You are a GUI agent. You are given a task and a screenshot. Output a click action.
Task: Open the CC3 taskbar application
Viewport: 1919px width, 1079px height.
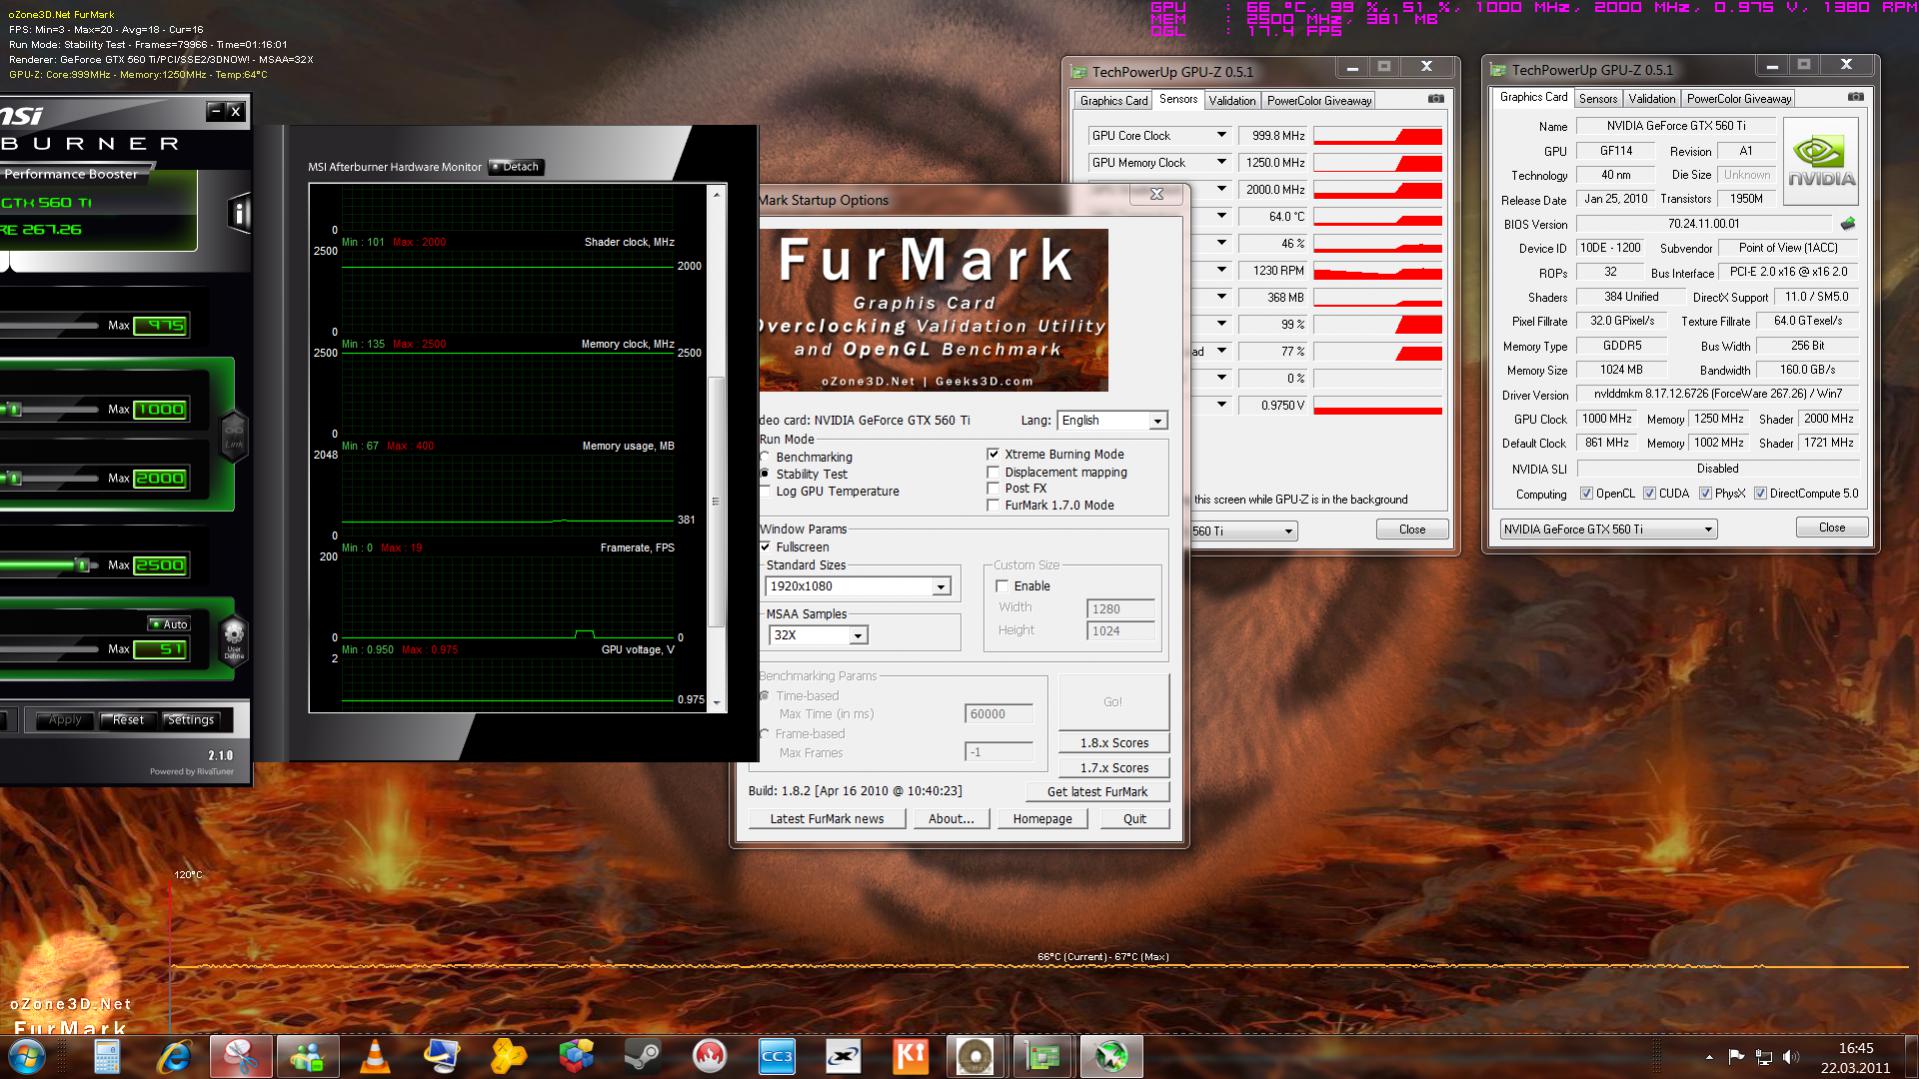776,1056
